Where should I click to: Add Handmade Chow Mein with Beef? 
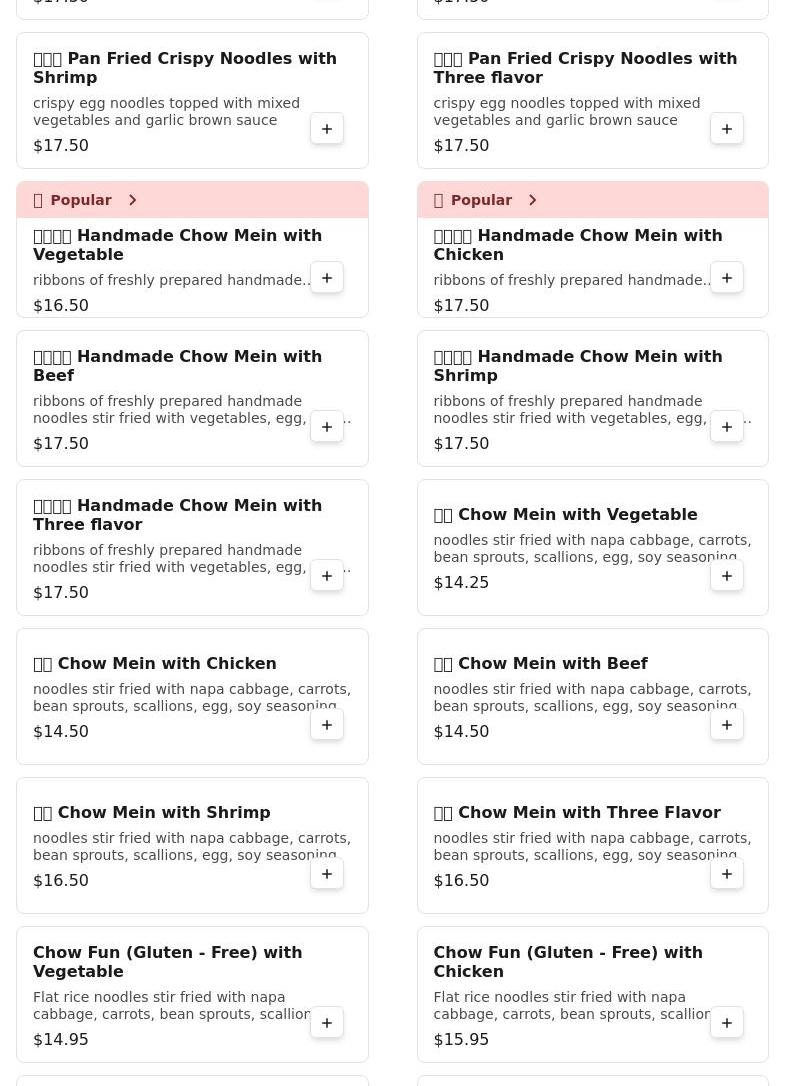(x=327, y=427)
